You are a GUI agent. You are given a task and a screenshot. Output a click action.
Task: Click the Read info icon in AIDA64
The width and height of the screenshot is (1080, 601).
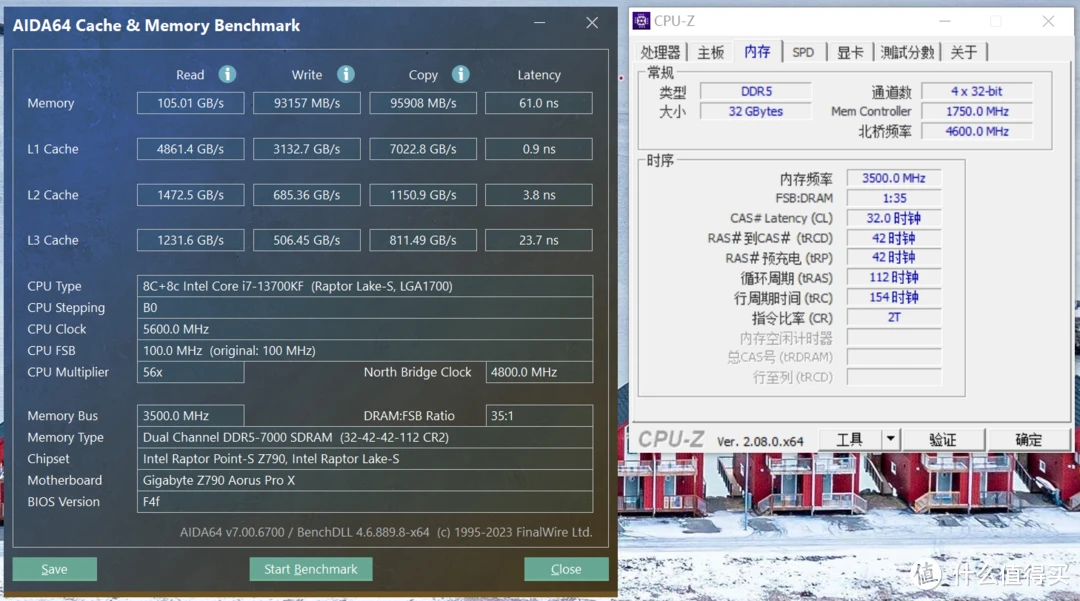point(227,74)
